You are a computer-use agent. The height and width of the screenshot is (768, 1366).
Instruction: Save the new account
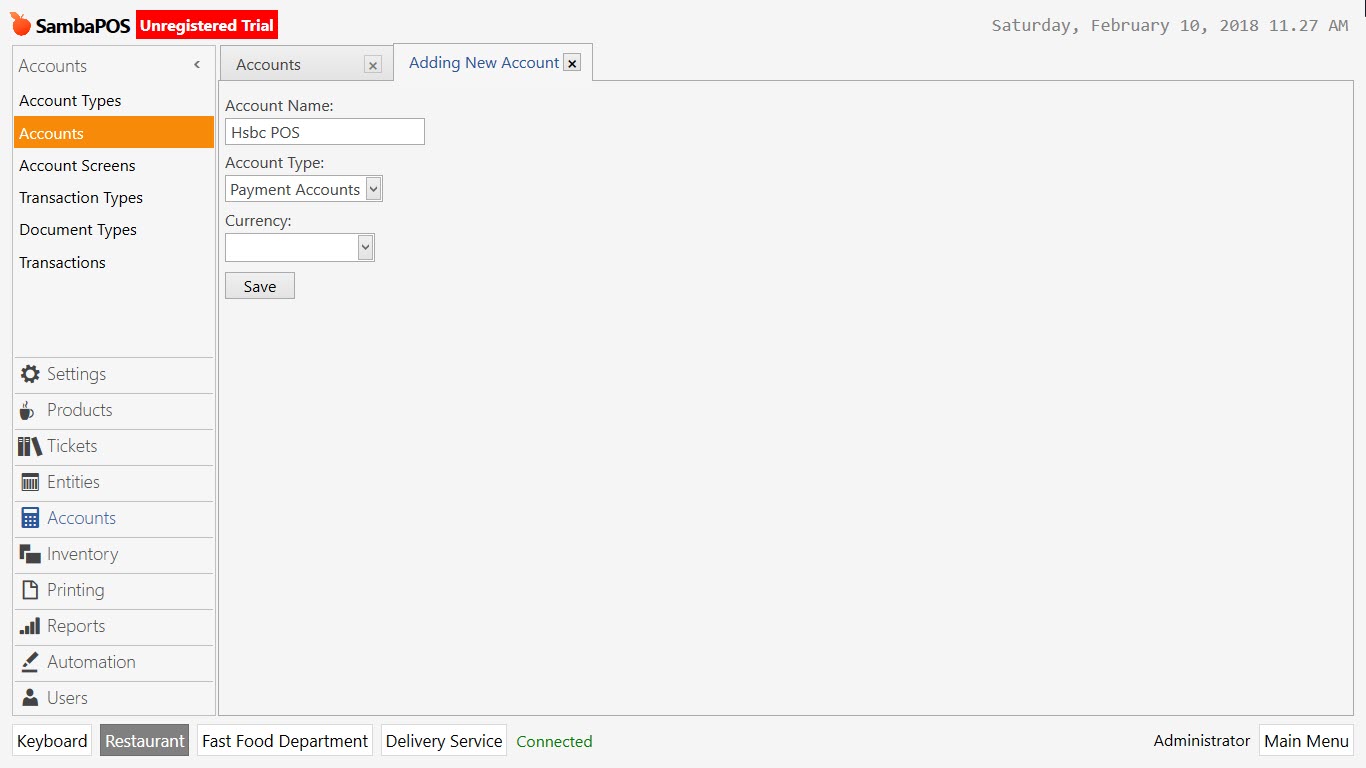coord(260,286)
